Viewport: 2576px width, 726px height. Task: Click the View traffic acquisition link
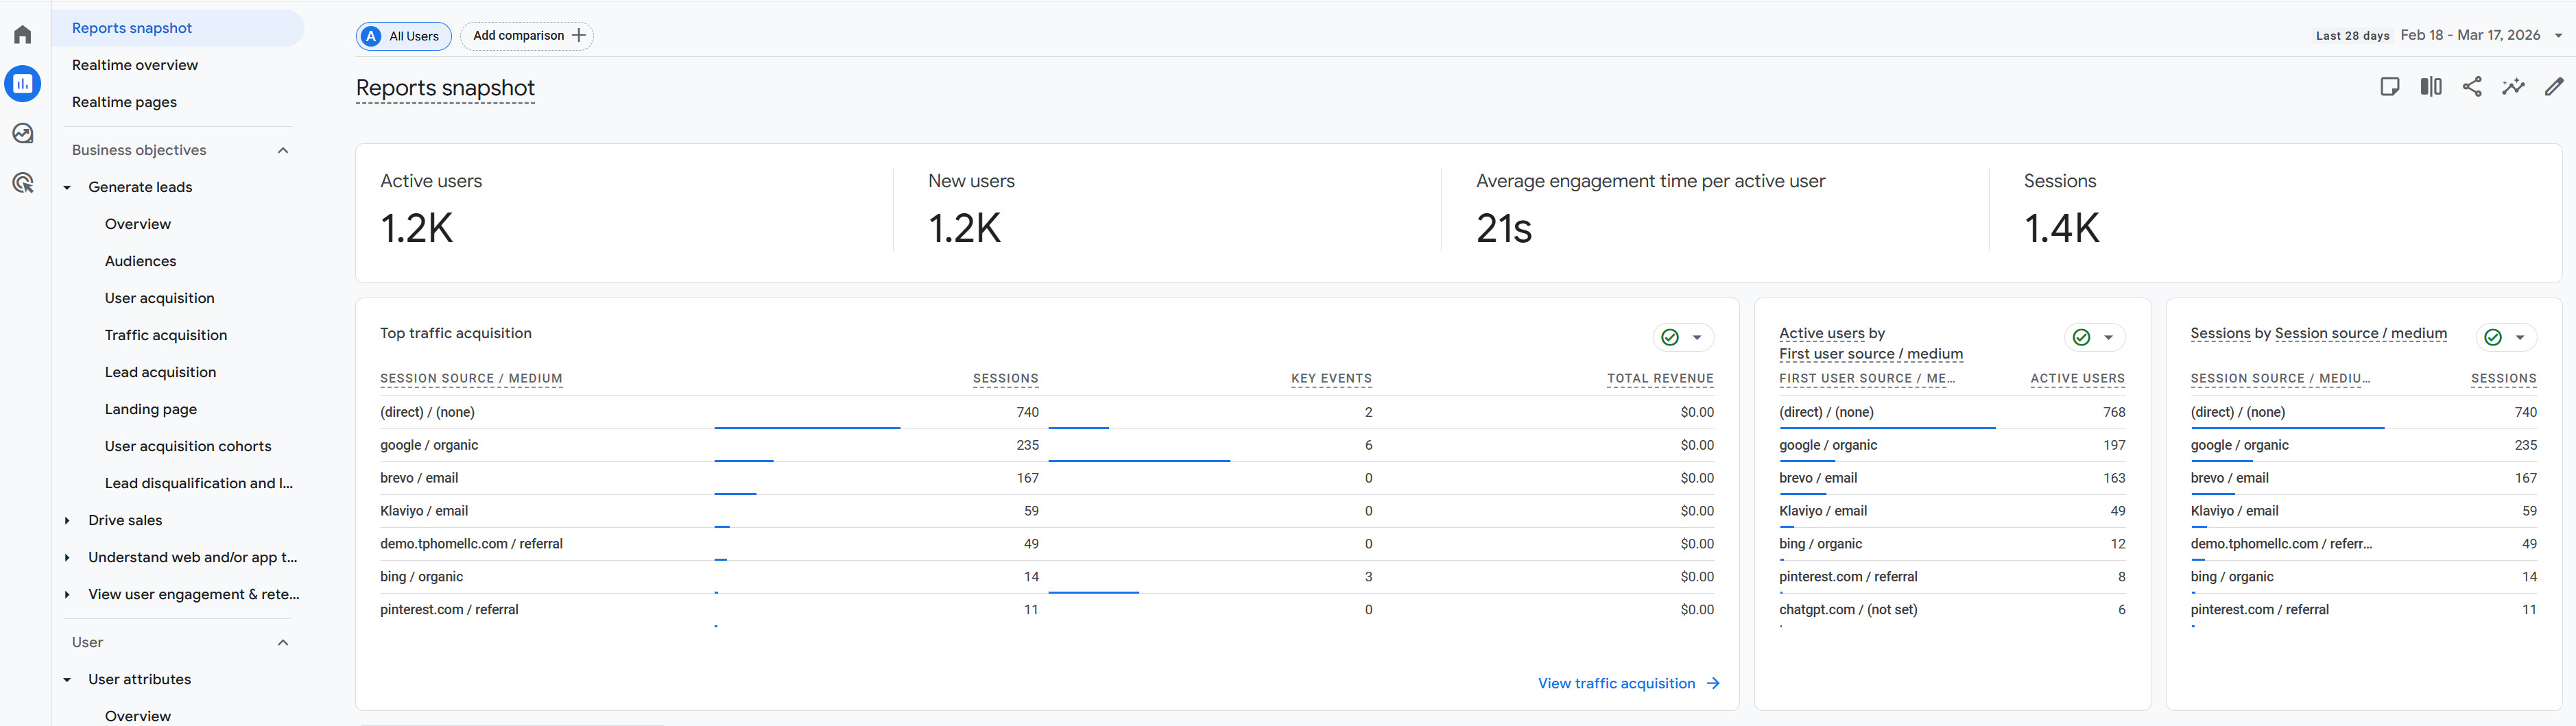click(1618, 683)
